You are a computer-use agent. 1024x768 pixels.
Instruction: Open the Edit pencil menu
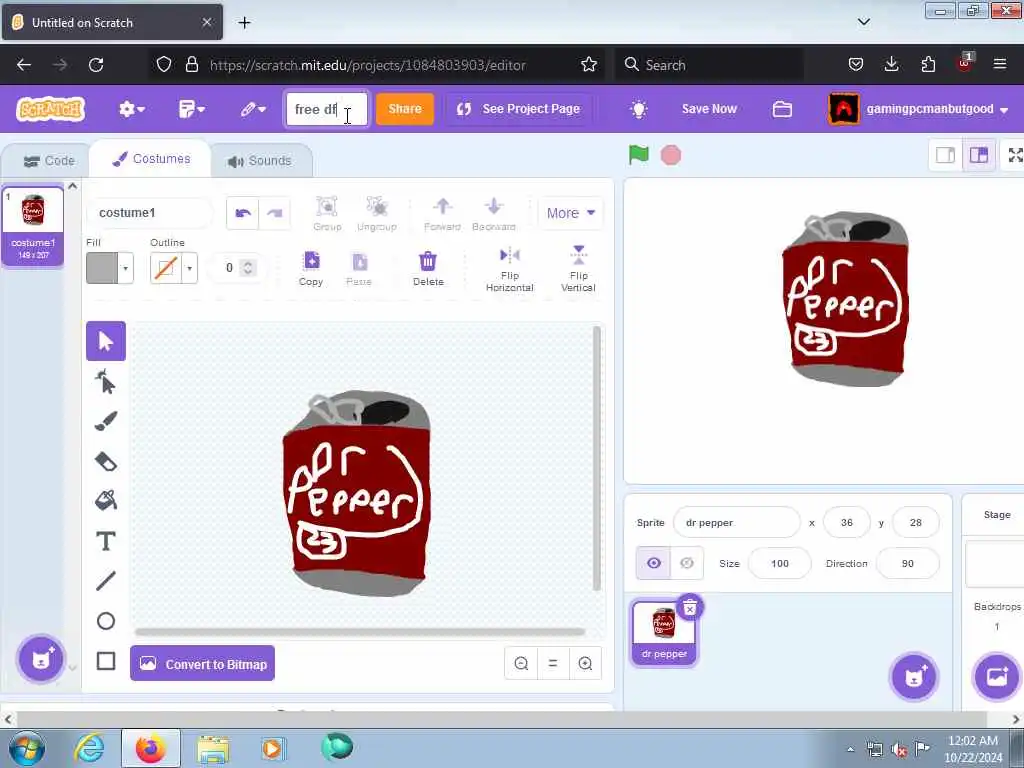point(253,109)
